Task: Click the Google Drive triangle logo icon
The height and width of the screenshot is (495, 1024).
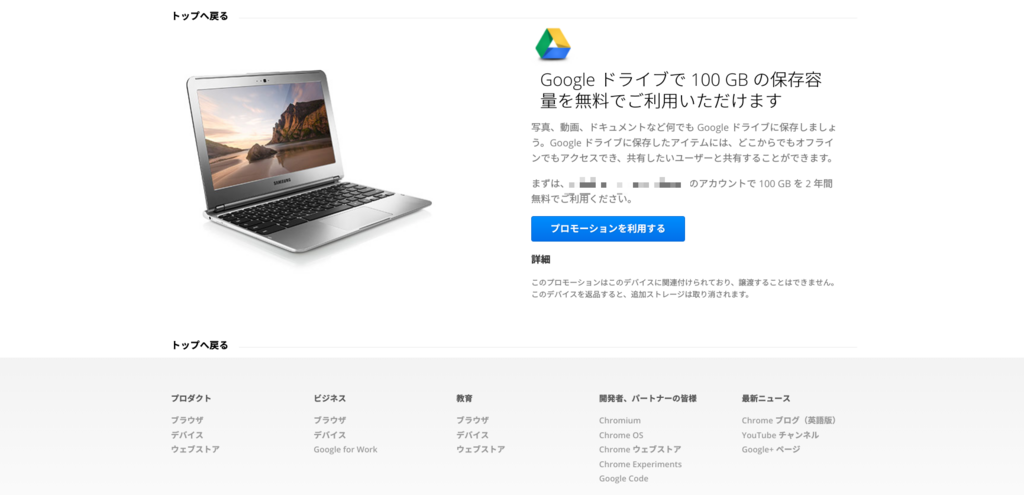Action: (x=552, y=44)
